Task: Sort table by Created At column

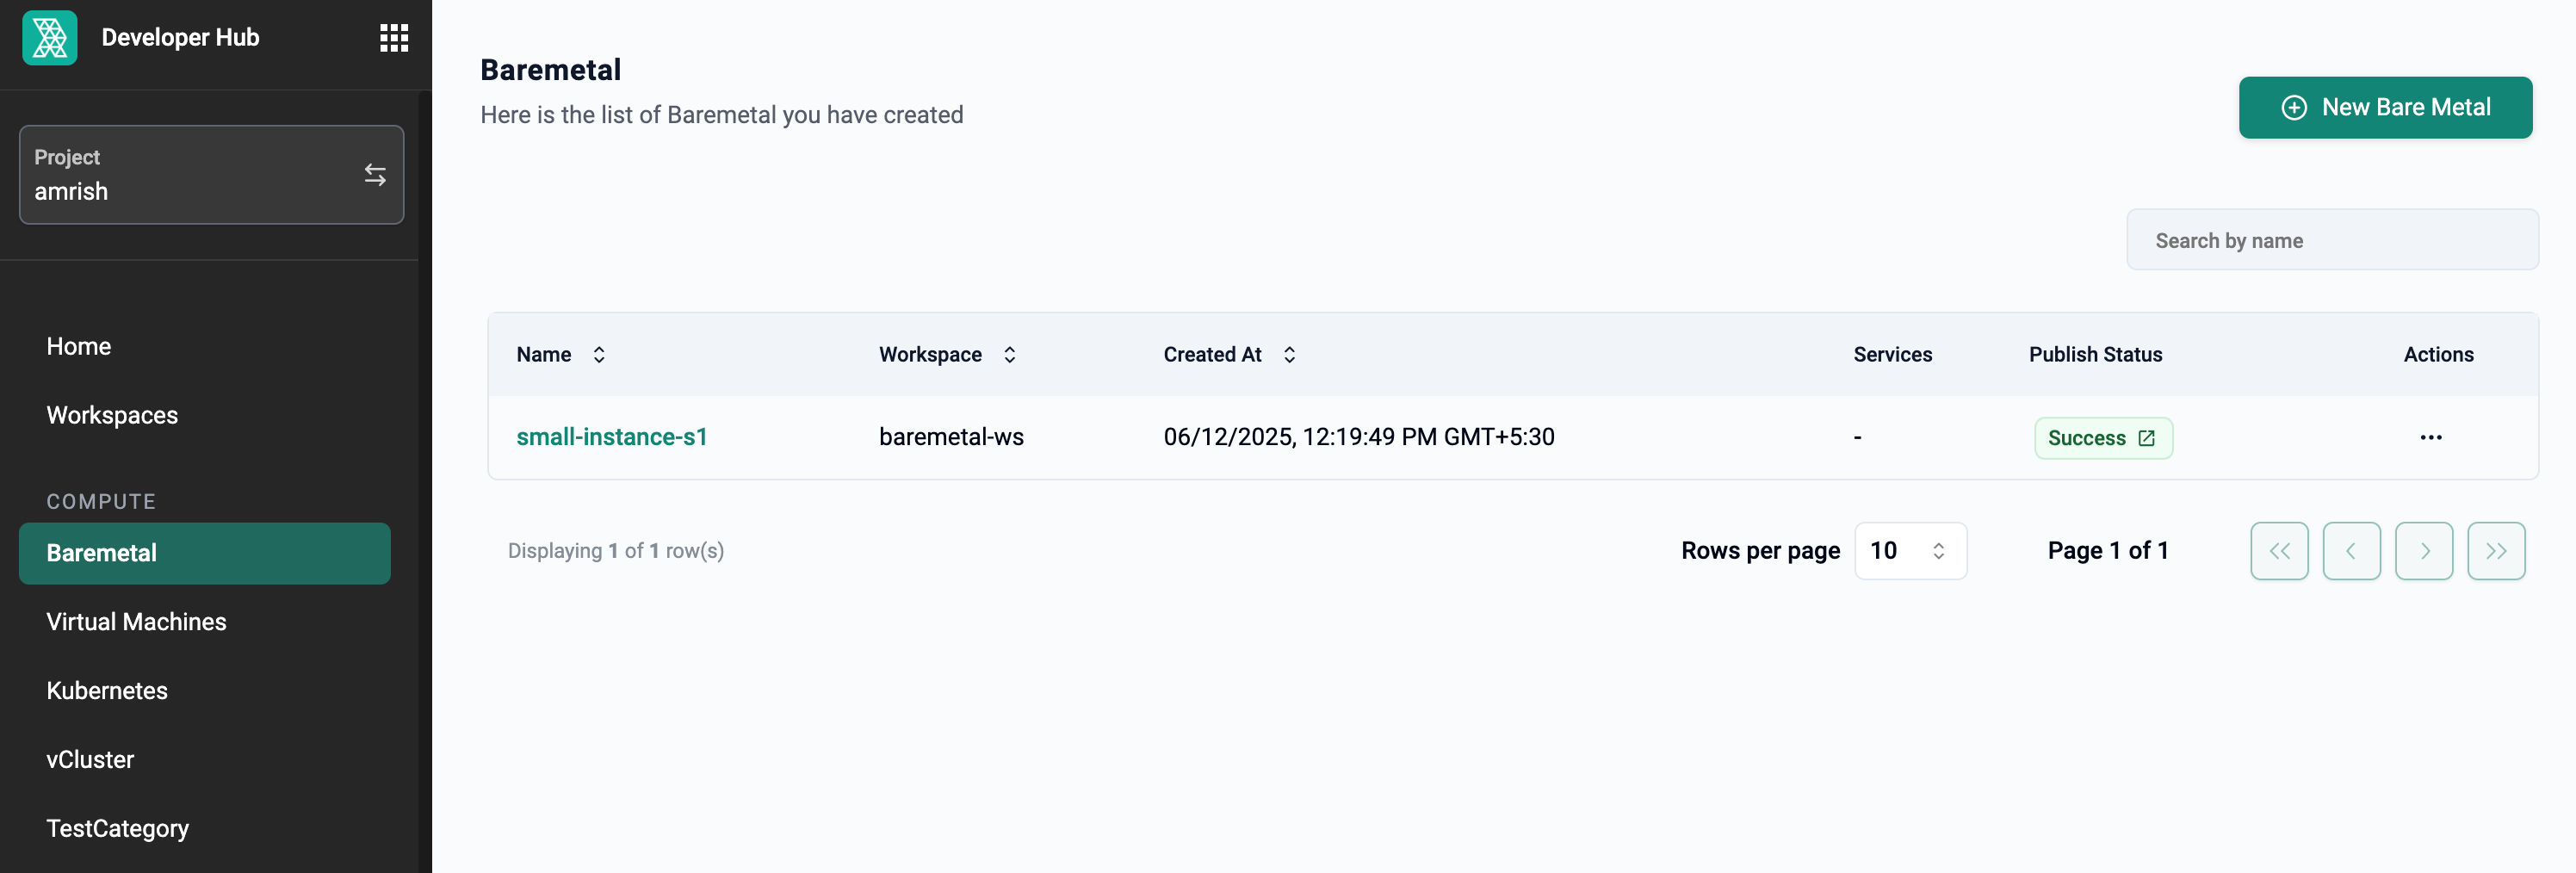Action: [x=1289, y=355]
